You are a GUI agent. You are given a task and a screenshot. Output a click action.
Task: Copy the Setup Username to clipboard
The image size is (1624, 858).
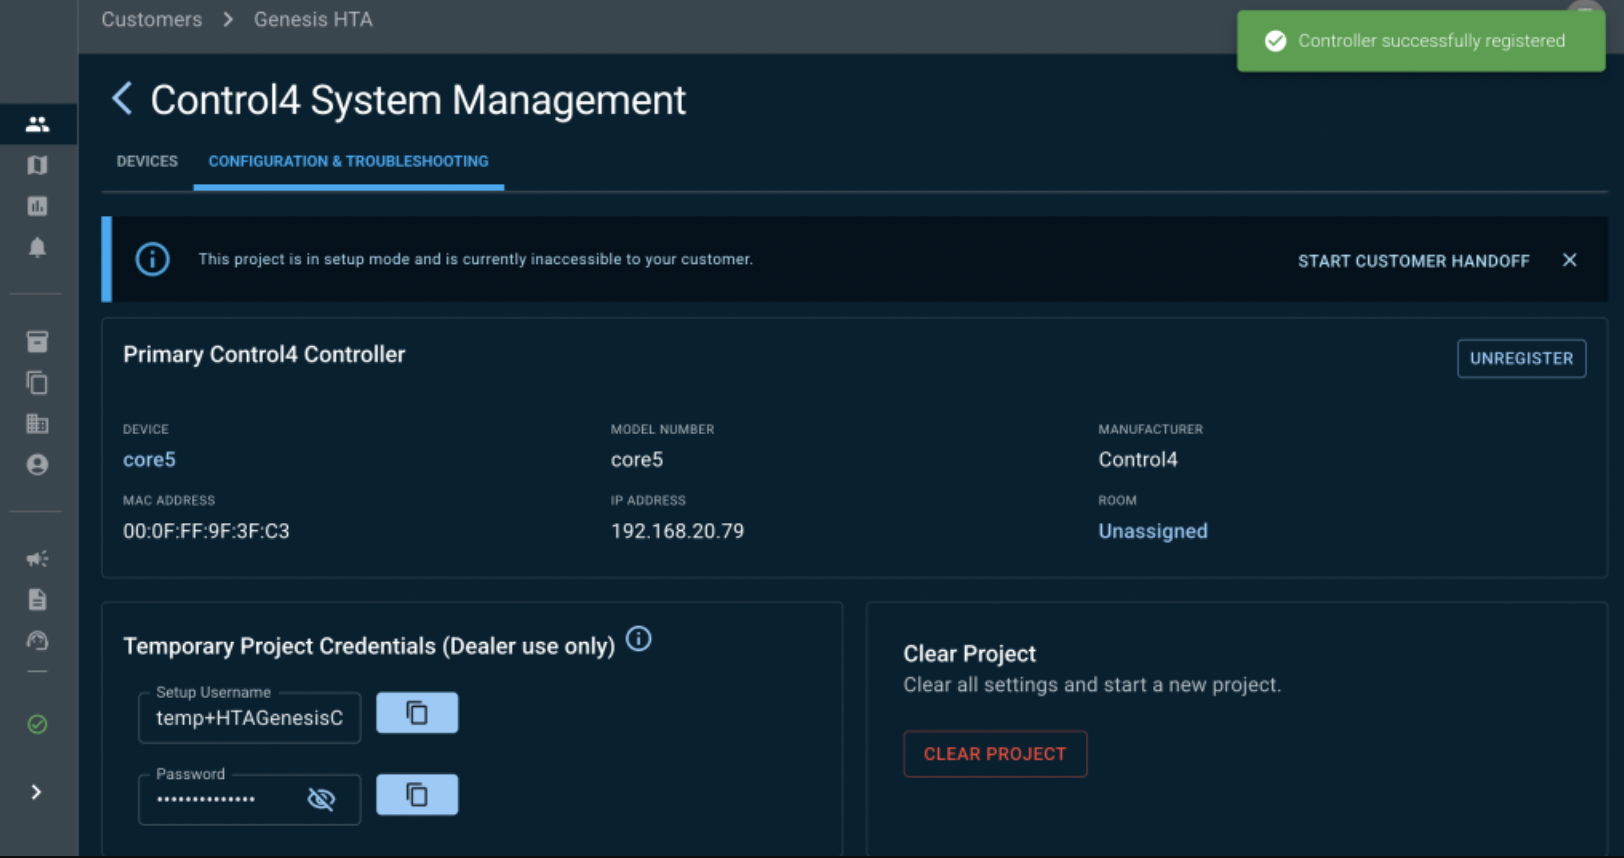point(417,713)
